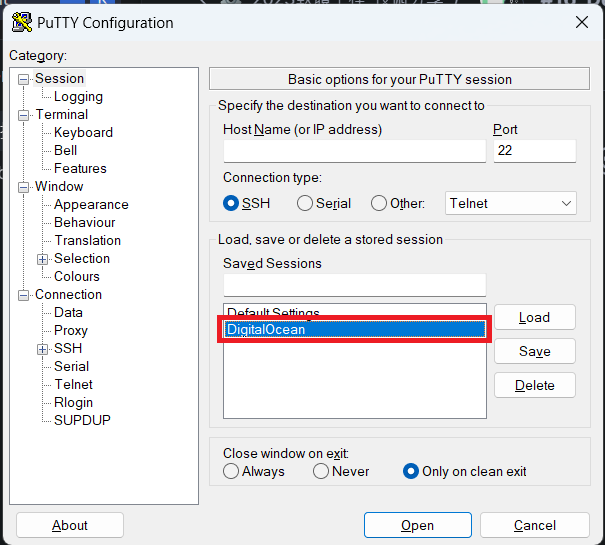Open the Telnet protocol dropdown
Screen dimensions: 605x545
click(x=511, y=203)
